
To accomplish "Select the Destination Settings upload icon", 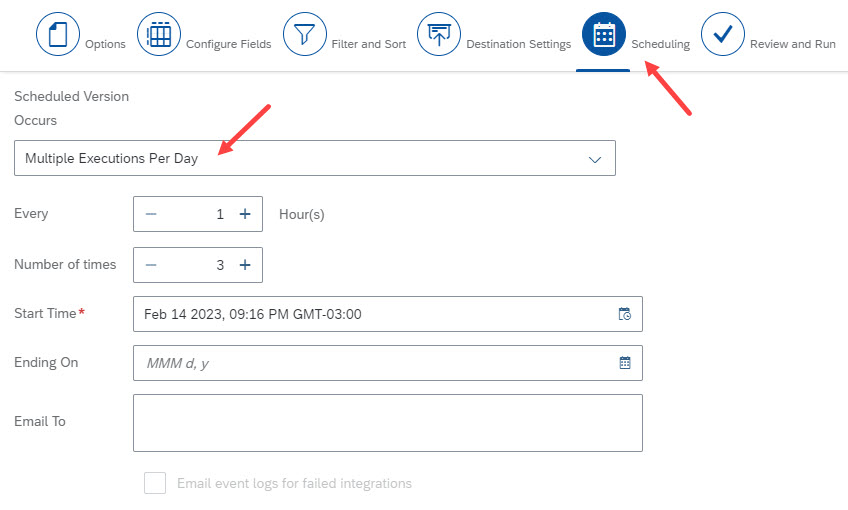I will 439,34.
